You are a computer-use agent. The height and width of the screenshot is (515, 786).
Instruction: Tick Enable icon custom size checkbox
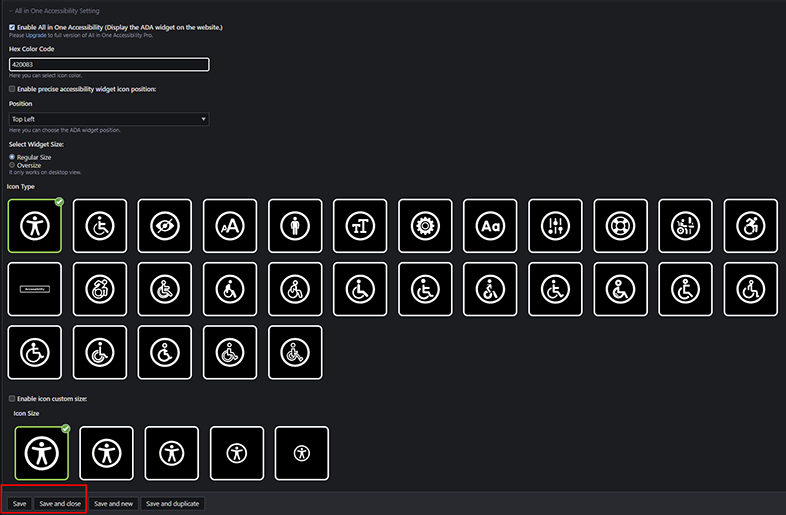12,399
